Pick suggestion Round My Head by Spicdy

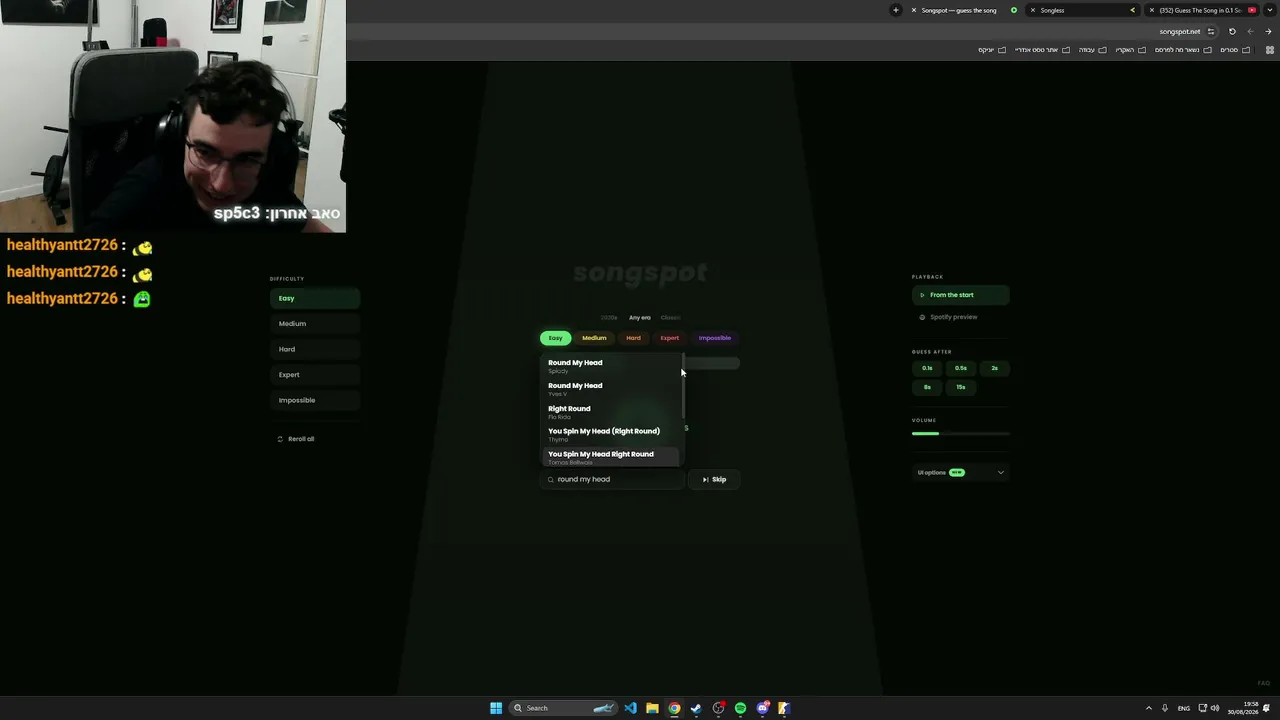coord(611,366)
